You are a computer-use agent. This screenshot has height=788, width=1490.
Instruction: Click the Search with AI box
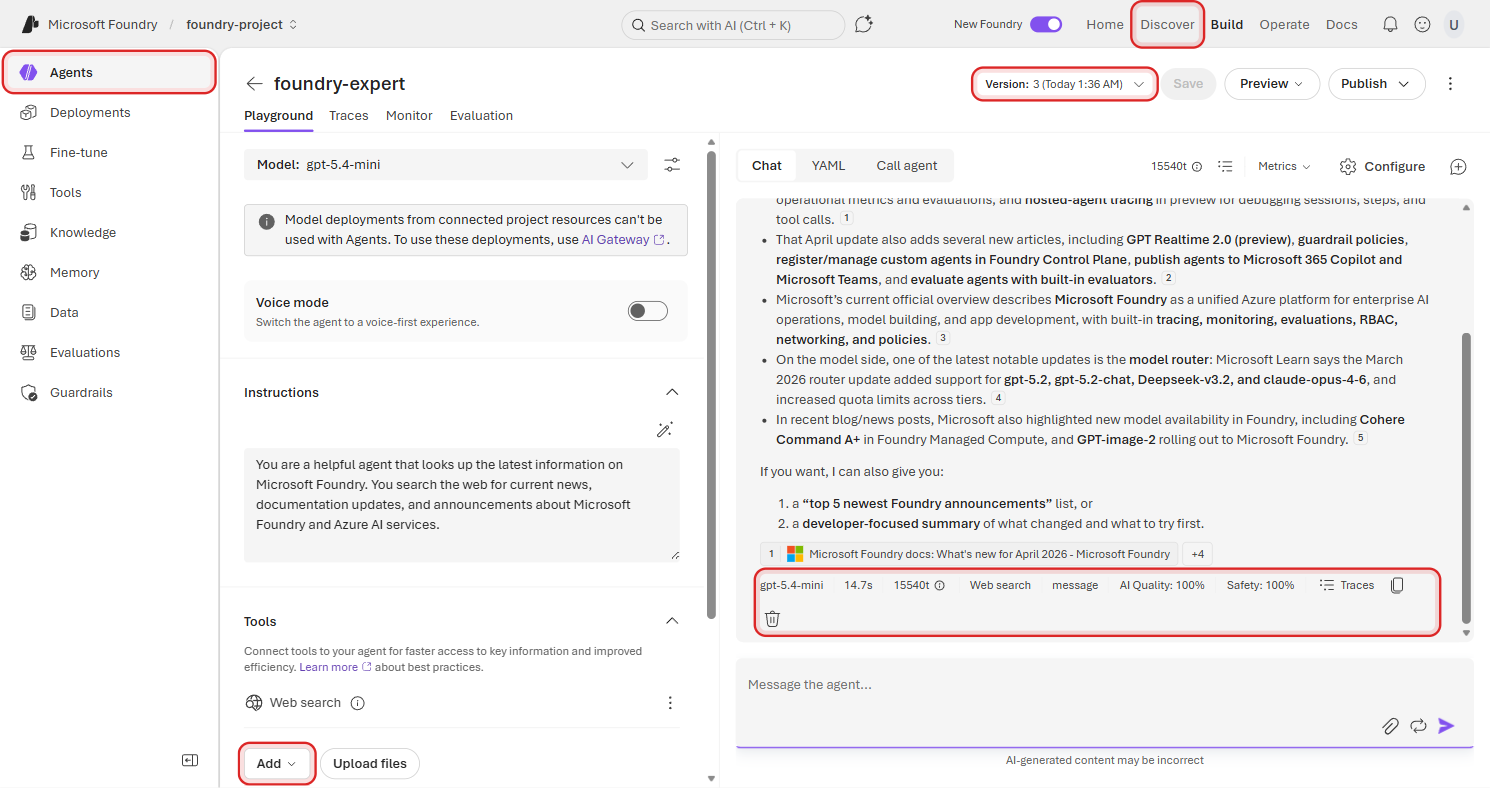pos(733,25)
